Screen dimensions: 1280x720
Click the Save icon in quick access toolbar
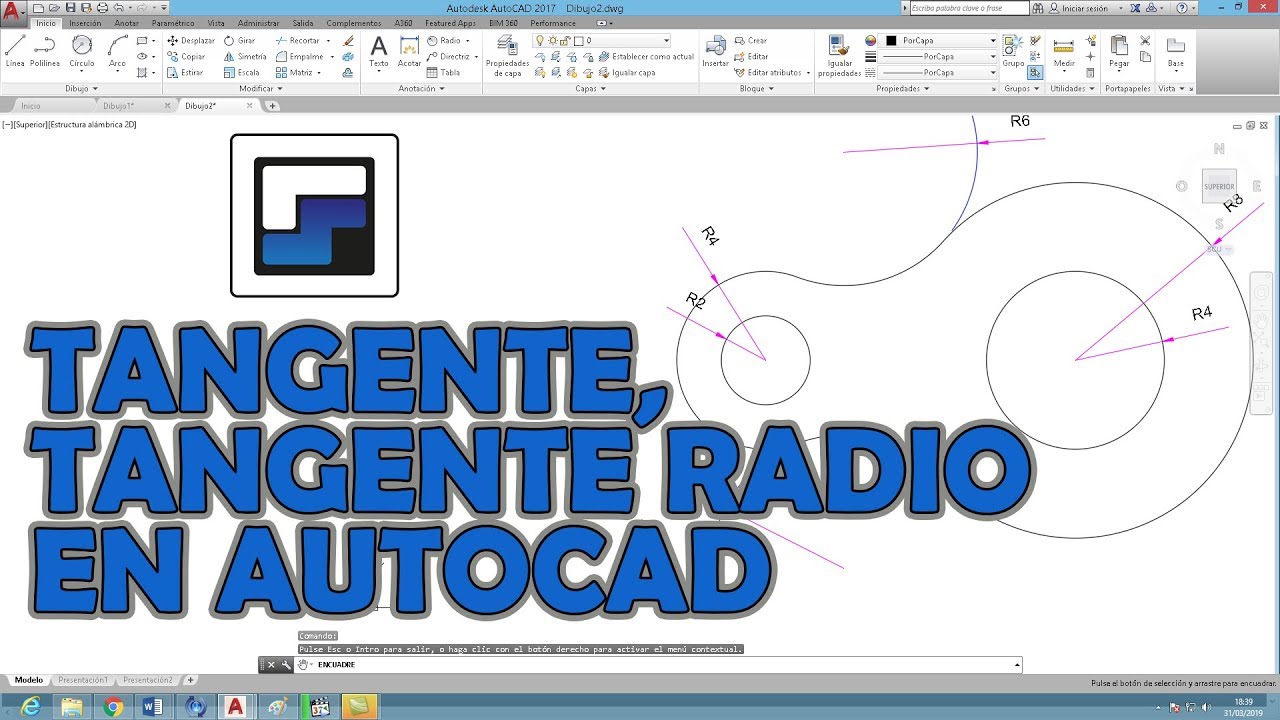(x=70, y=8)
